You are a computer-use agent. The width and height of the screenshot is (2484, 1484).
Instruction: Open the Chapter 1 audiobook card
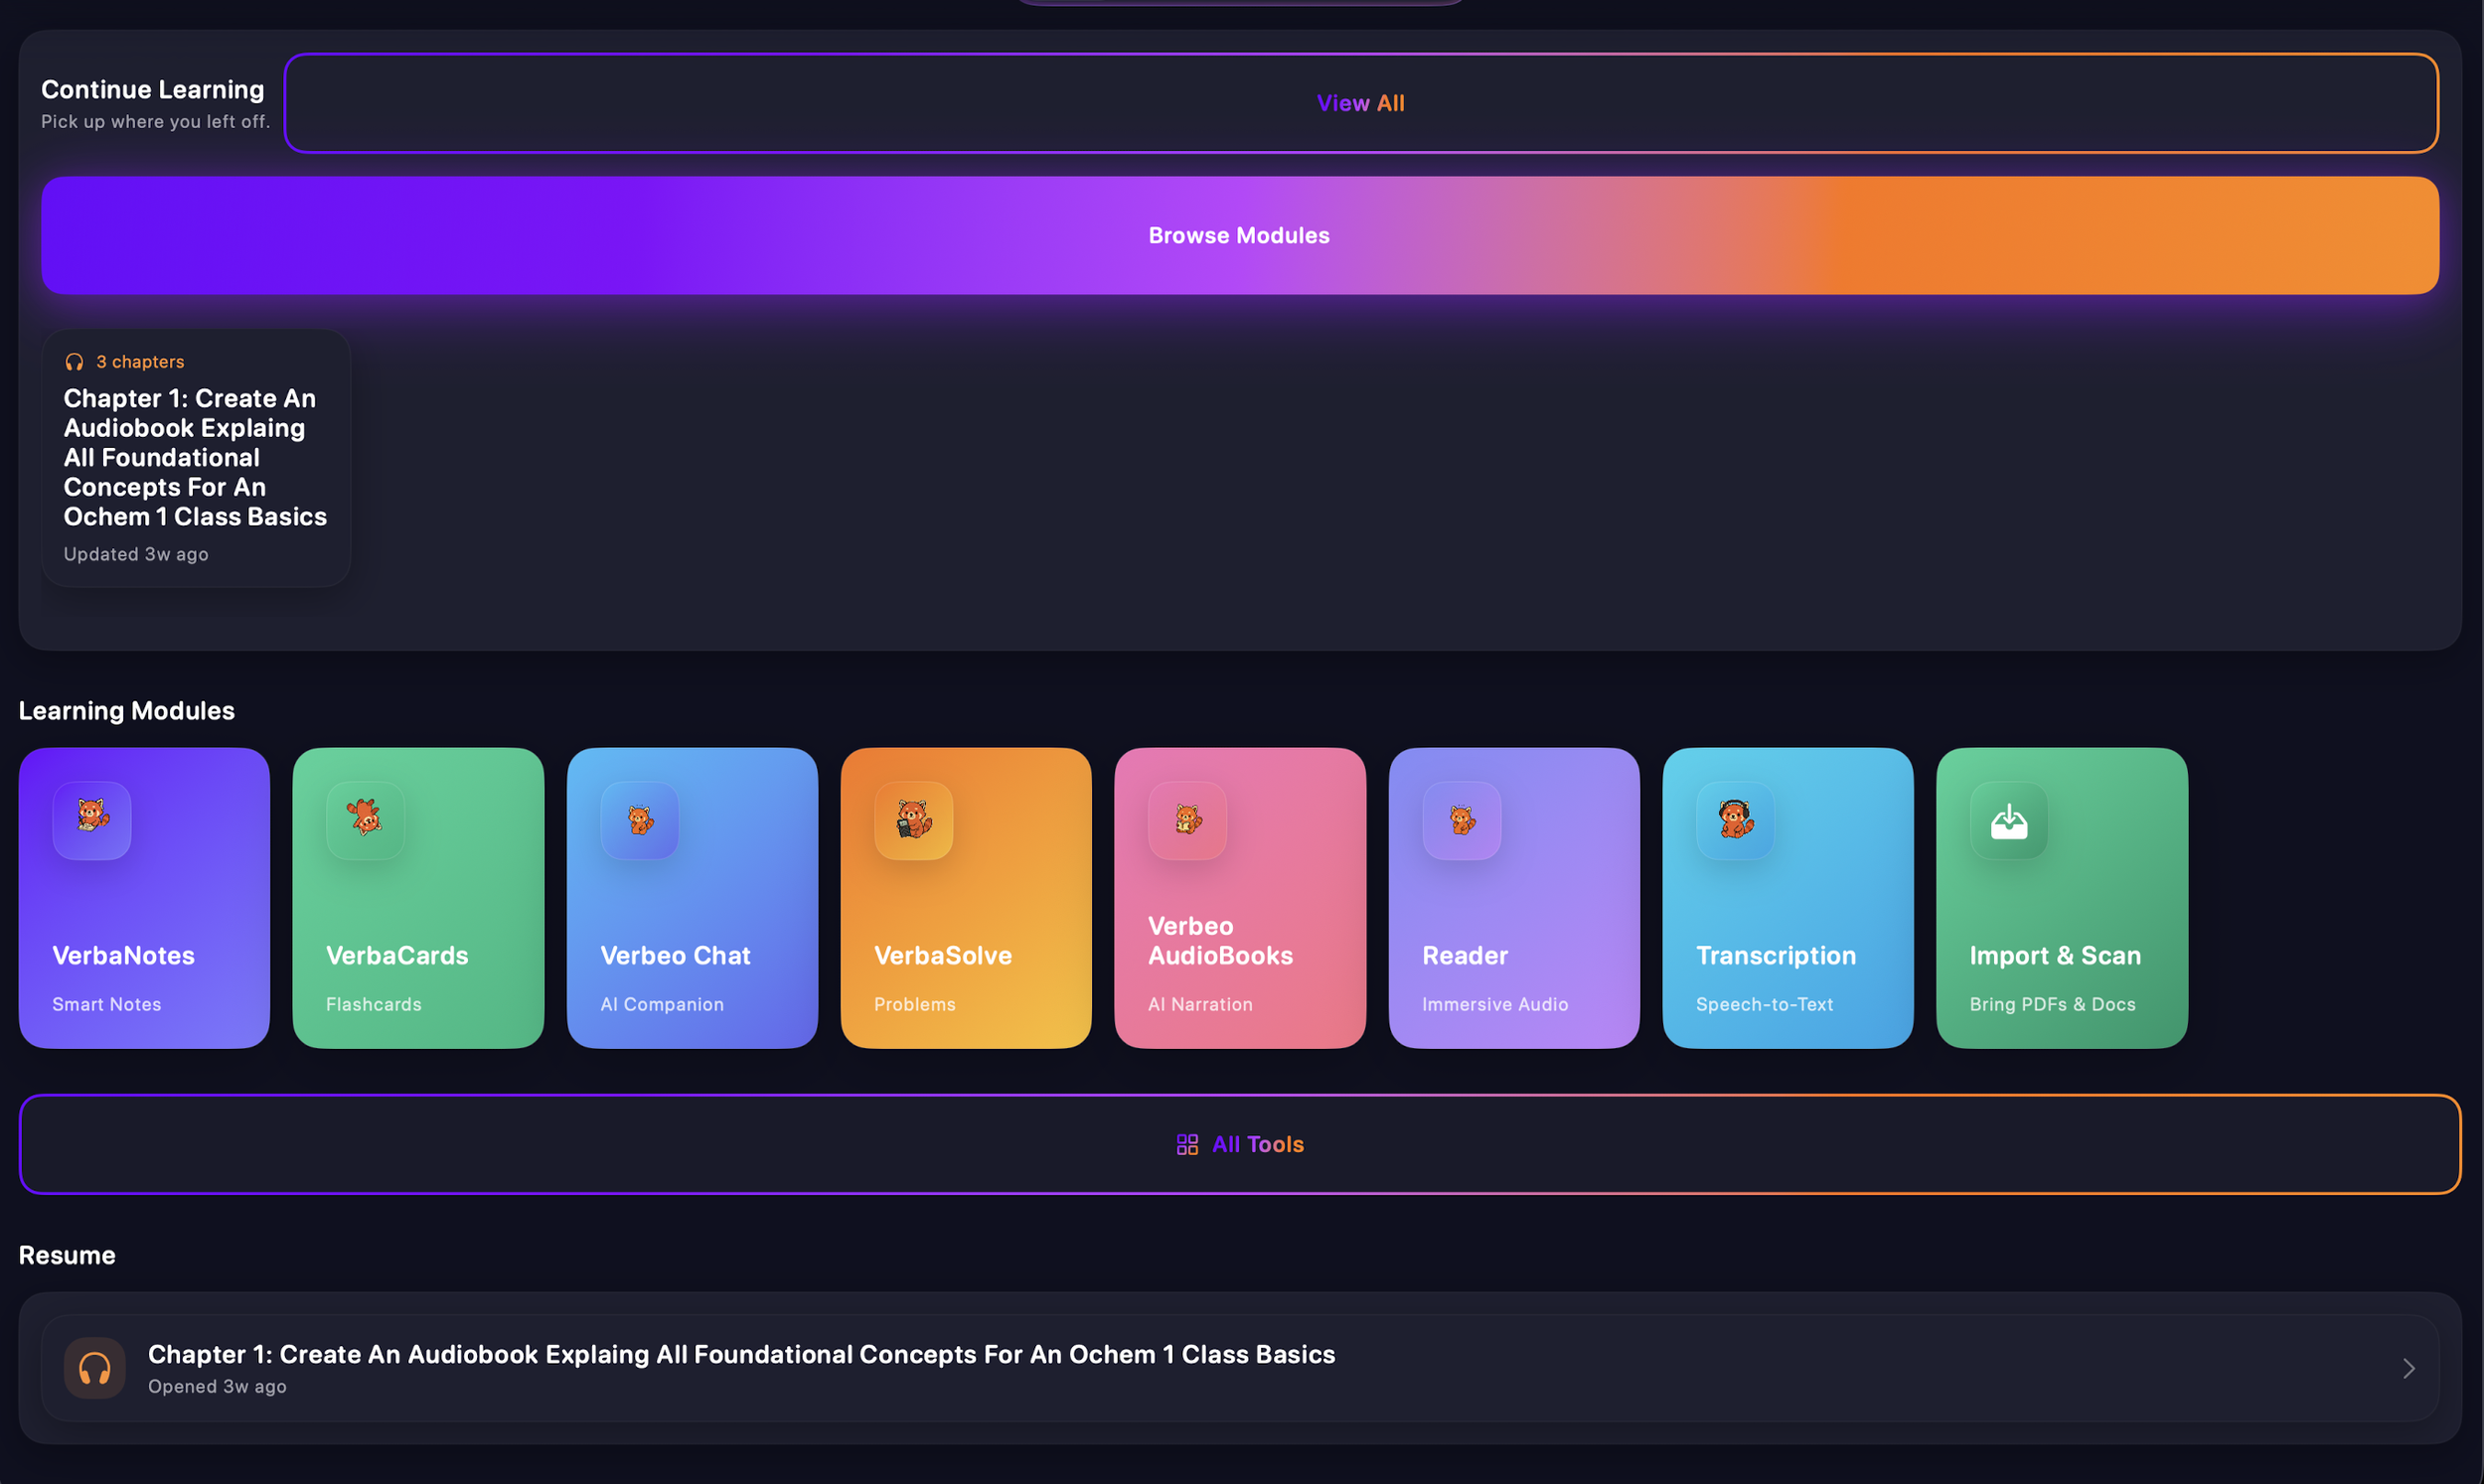pyautogui.click(x=196, y=458)
